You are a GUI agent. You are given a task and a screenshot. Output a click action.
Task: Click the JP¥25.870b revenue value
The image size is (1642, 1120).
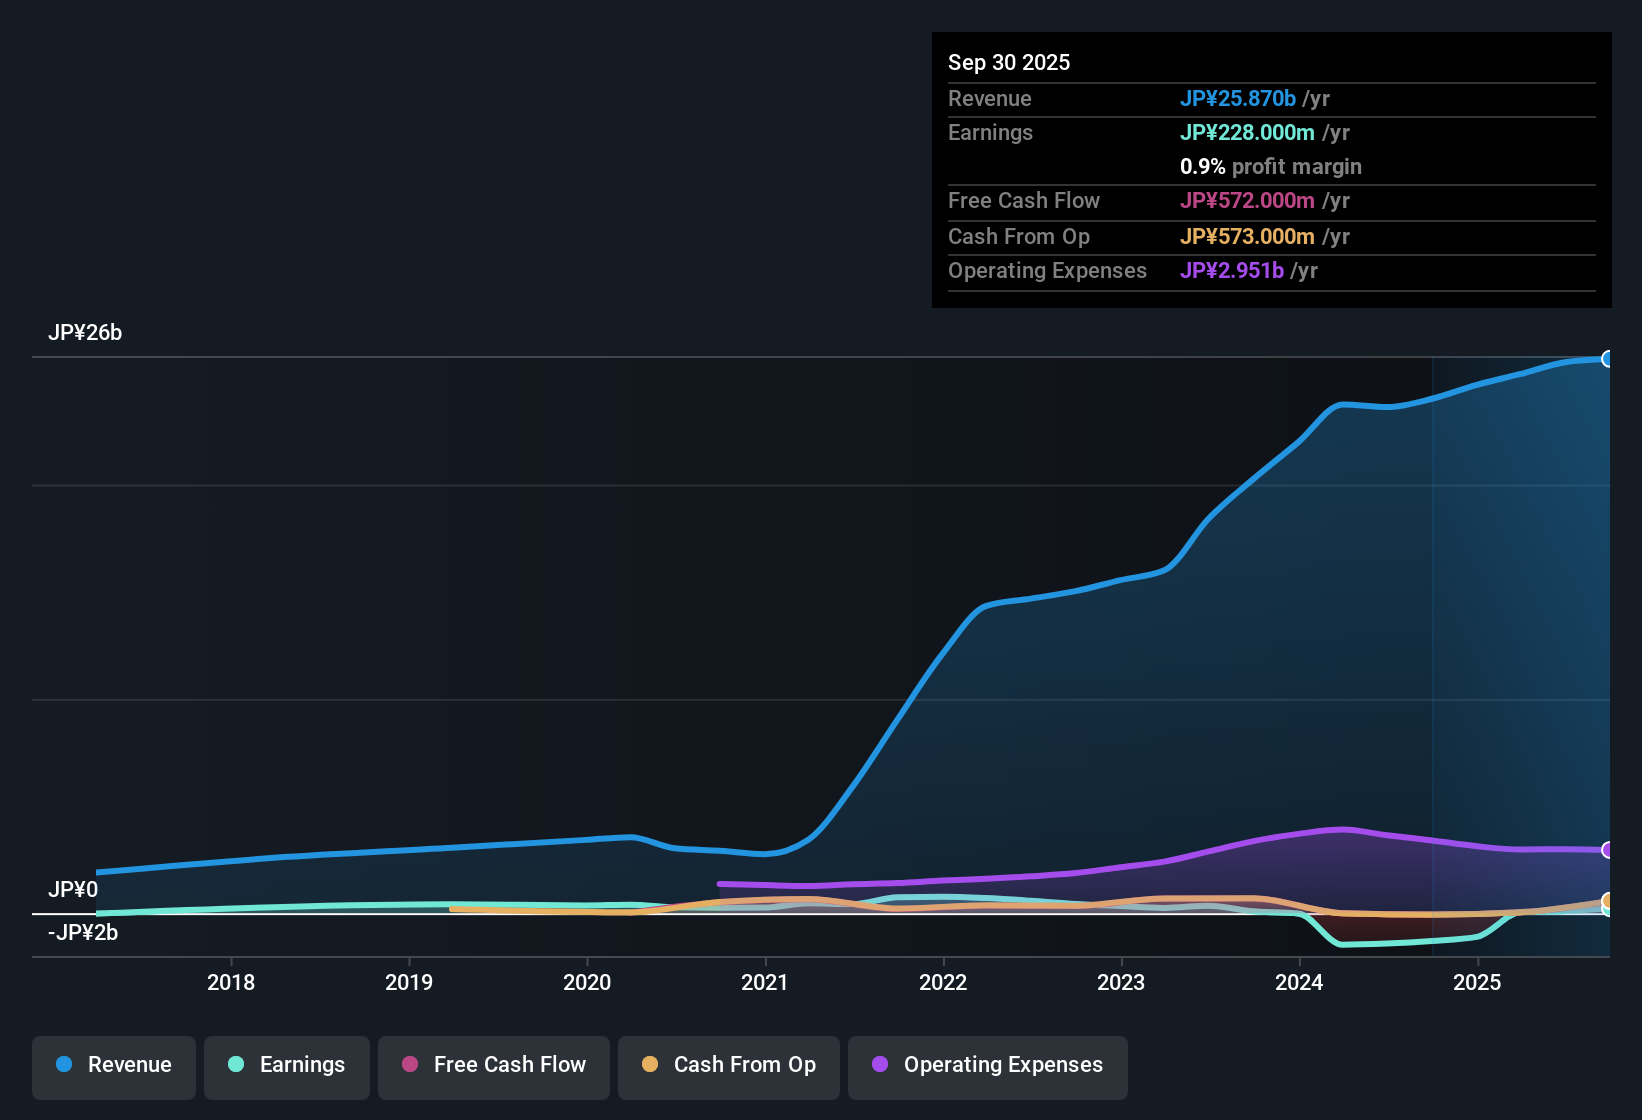[x=1239, y=98]
